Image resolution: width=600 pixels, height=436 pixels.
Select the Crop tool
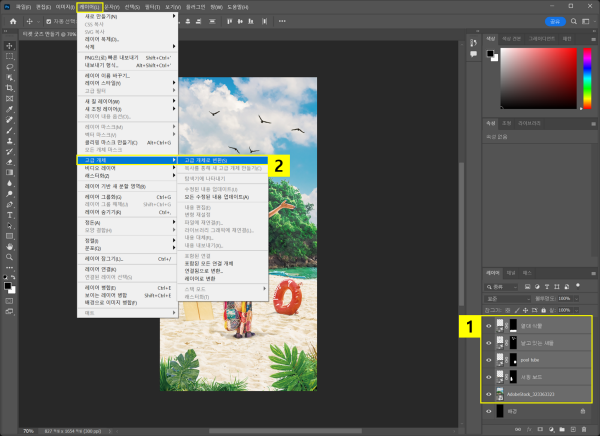10,88
